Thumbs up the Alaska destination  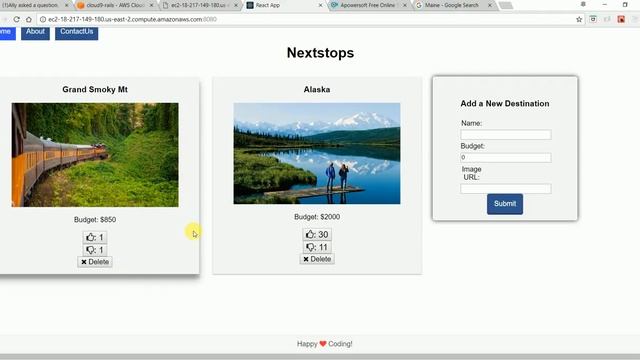[x=317, y=234]
